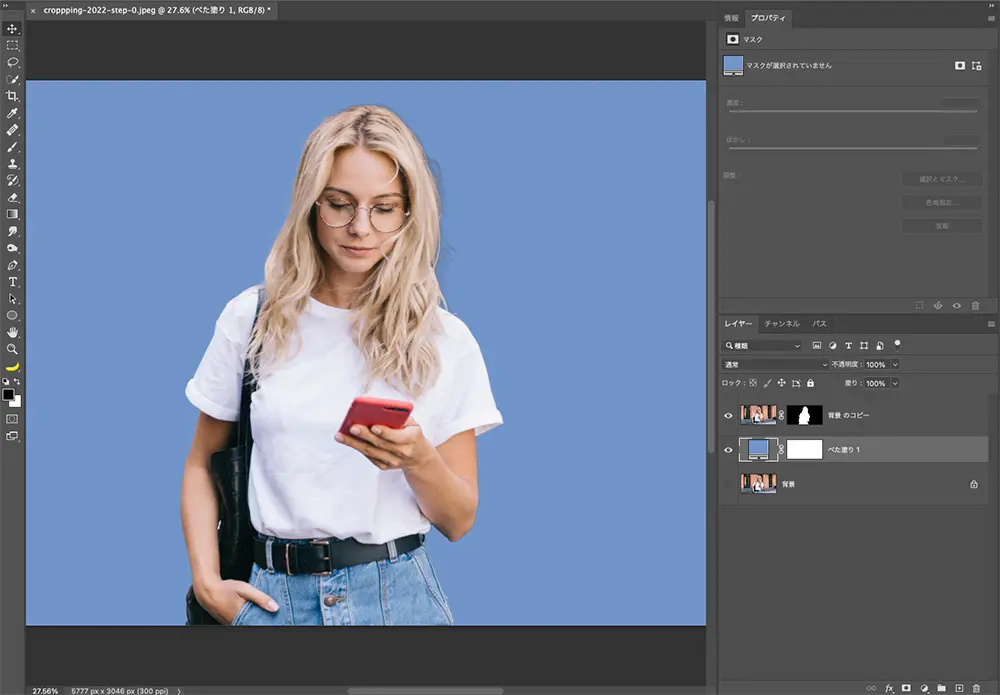
Task: Lock image pixels with brush icon
Action: click(x=767, y=383)
